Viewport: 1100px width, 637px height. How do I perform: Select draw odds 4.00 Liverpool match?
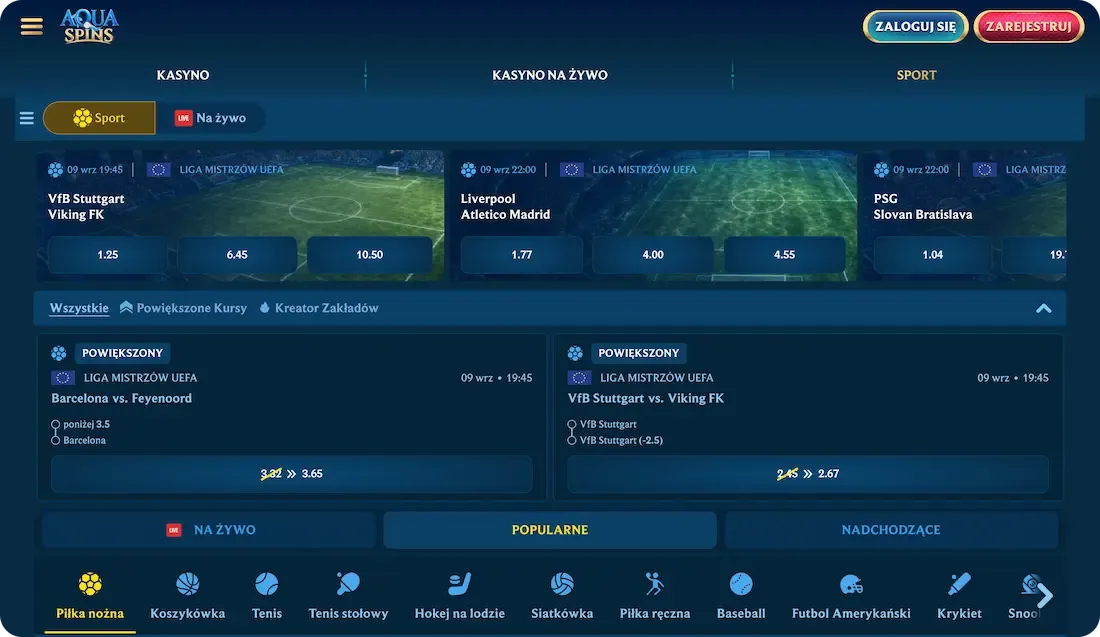[653, 255]
